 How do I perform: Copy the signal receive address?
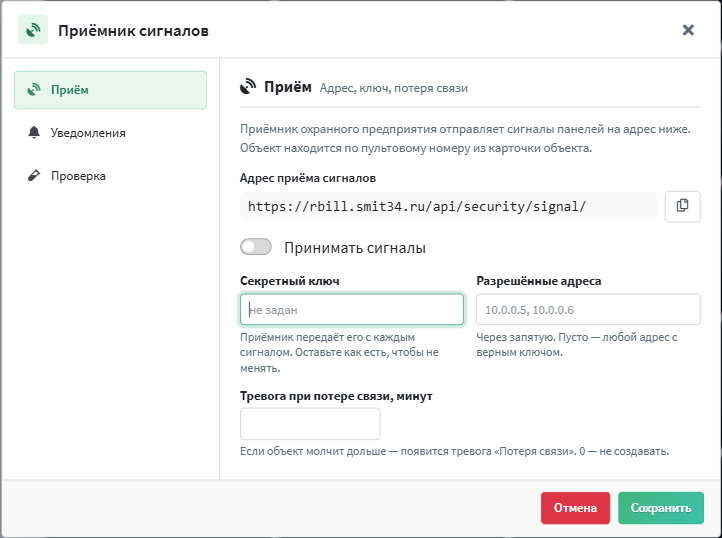682,206
